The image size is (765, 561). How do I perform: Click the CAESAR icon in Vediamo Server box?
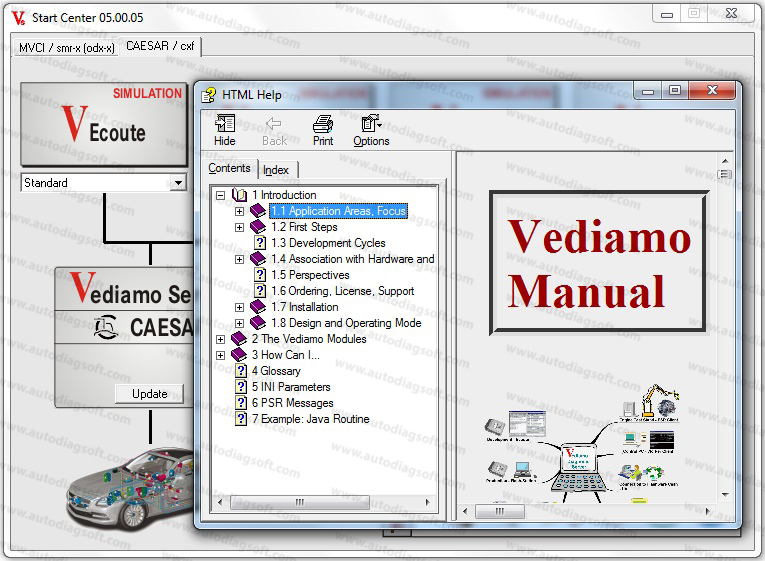point(106,327)
